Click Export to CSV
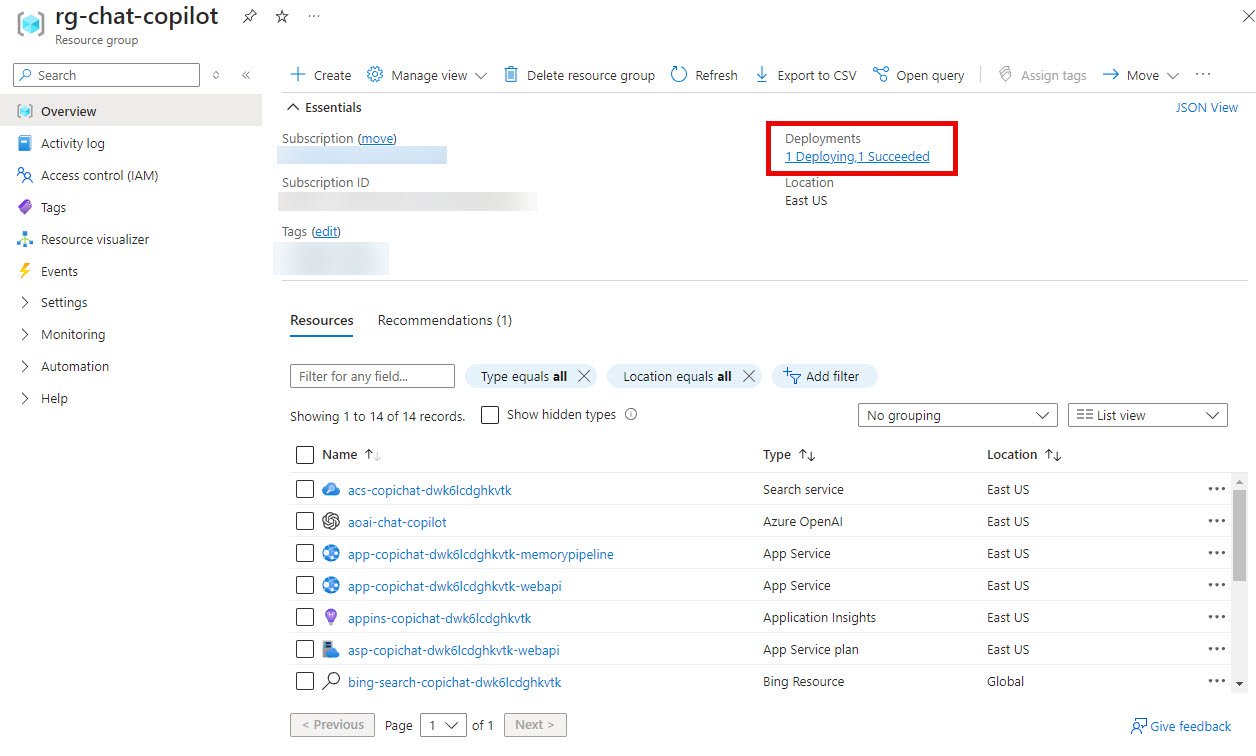Screen dimensions: 1256x756 tap(805, 75)
